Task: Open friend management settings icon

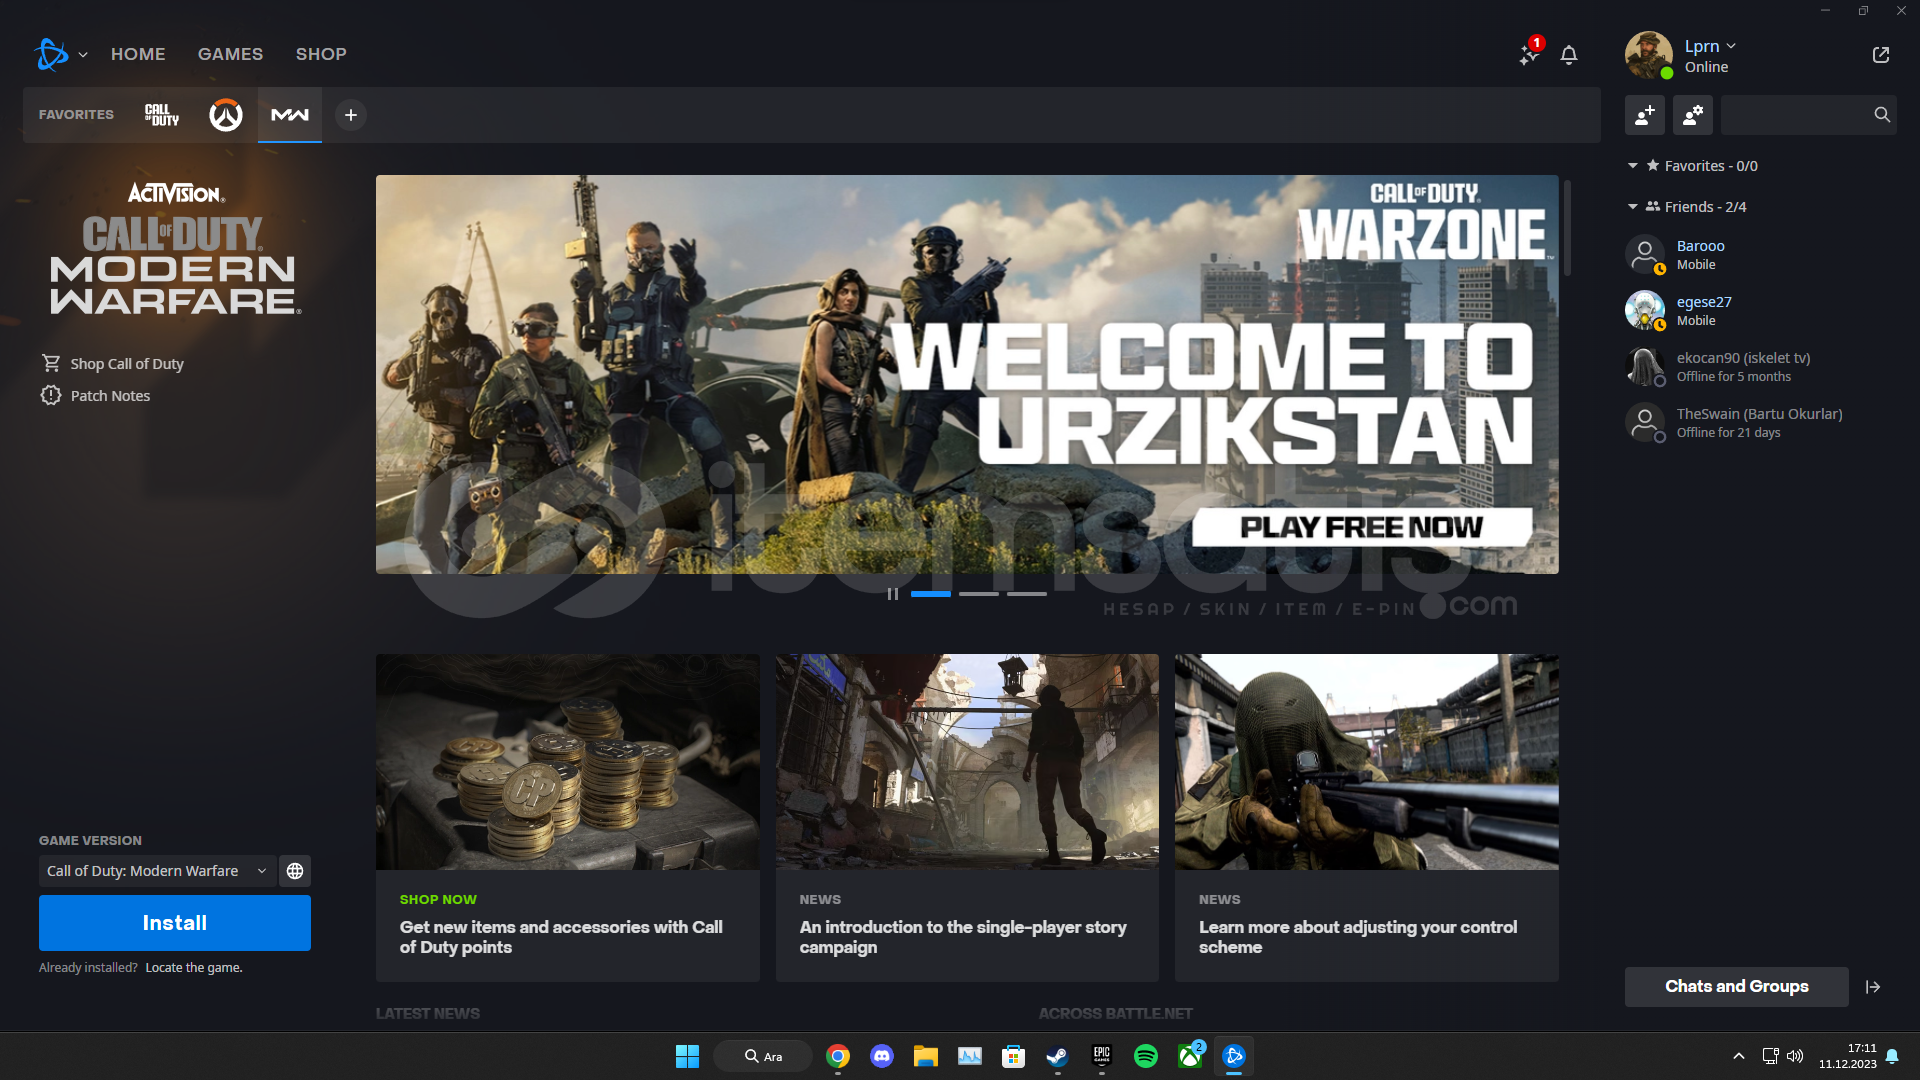Action: (x=1693, y=115)
